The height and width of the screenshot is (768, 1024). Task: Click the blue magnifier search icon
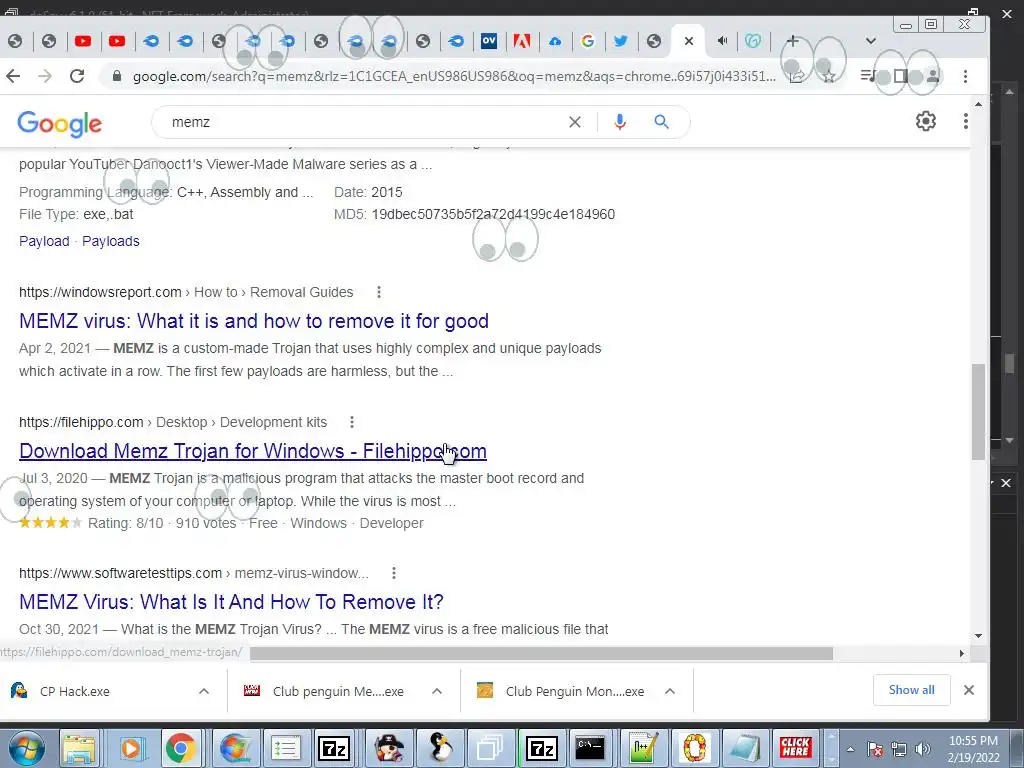point(662,122)
